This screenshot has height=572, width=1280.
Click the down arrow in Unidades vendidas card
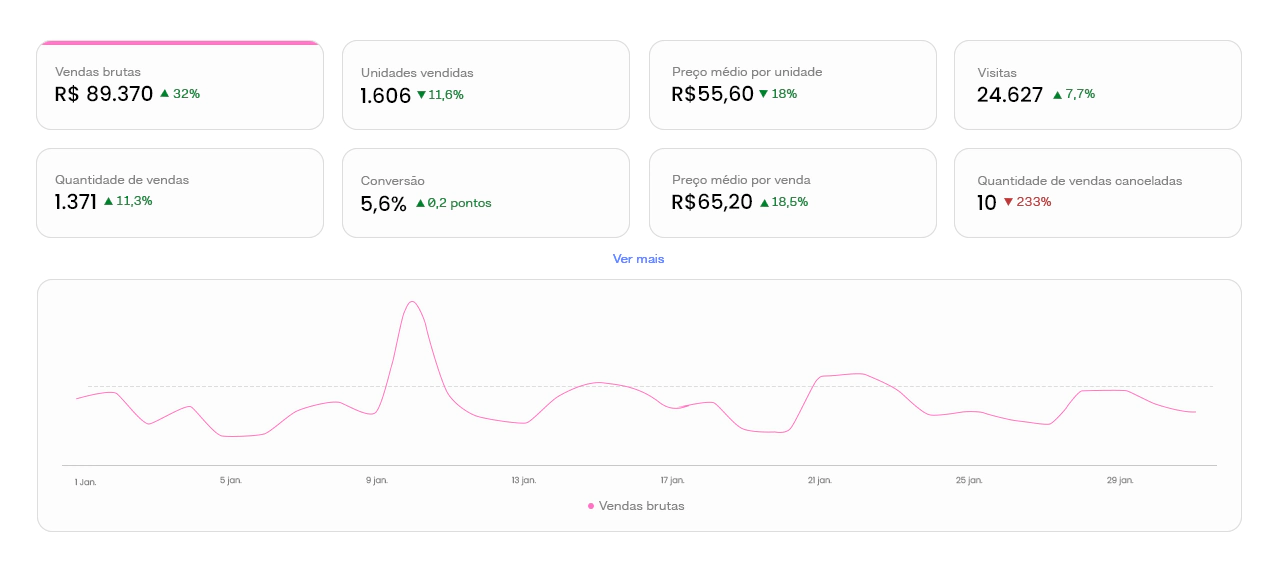[x=421, y=95]
